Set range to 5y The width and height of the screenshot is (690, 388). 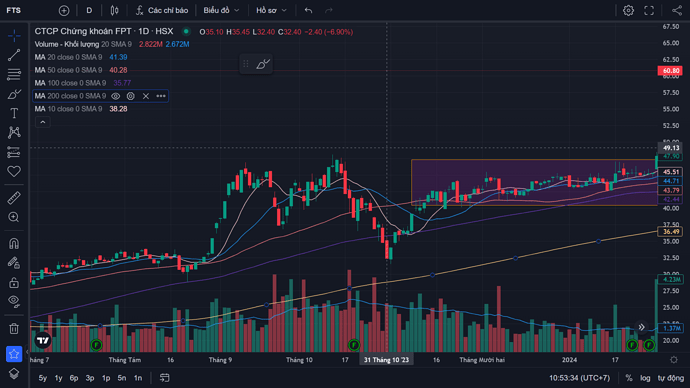(43, 378)
